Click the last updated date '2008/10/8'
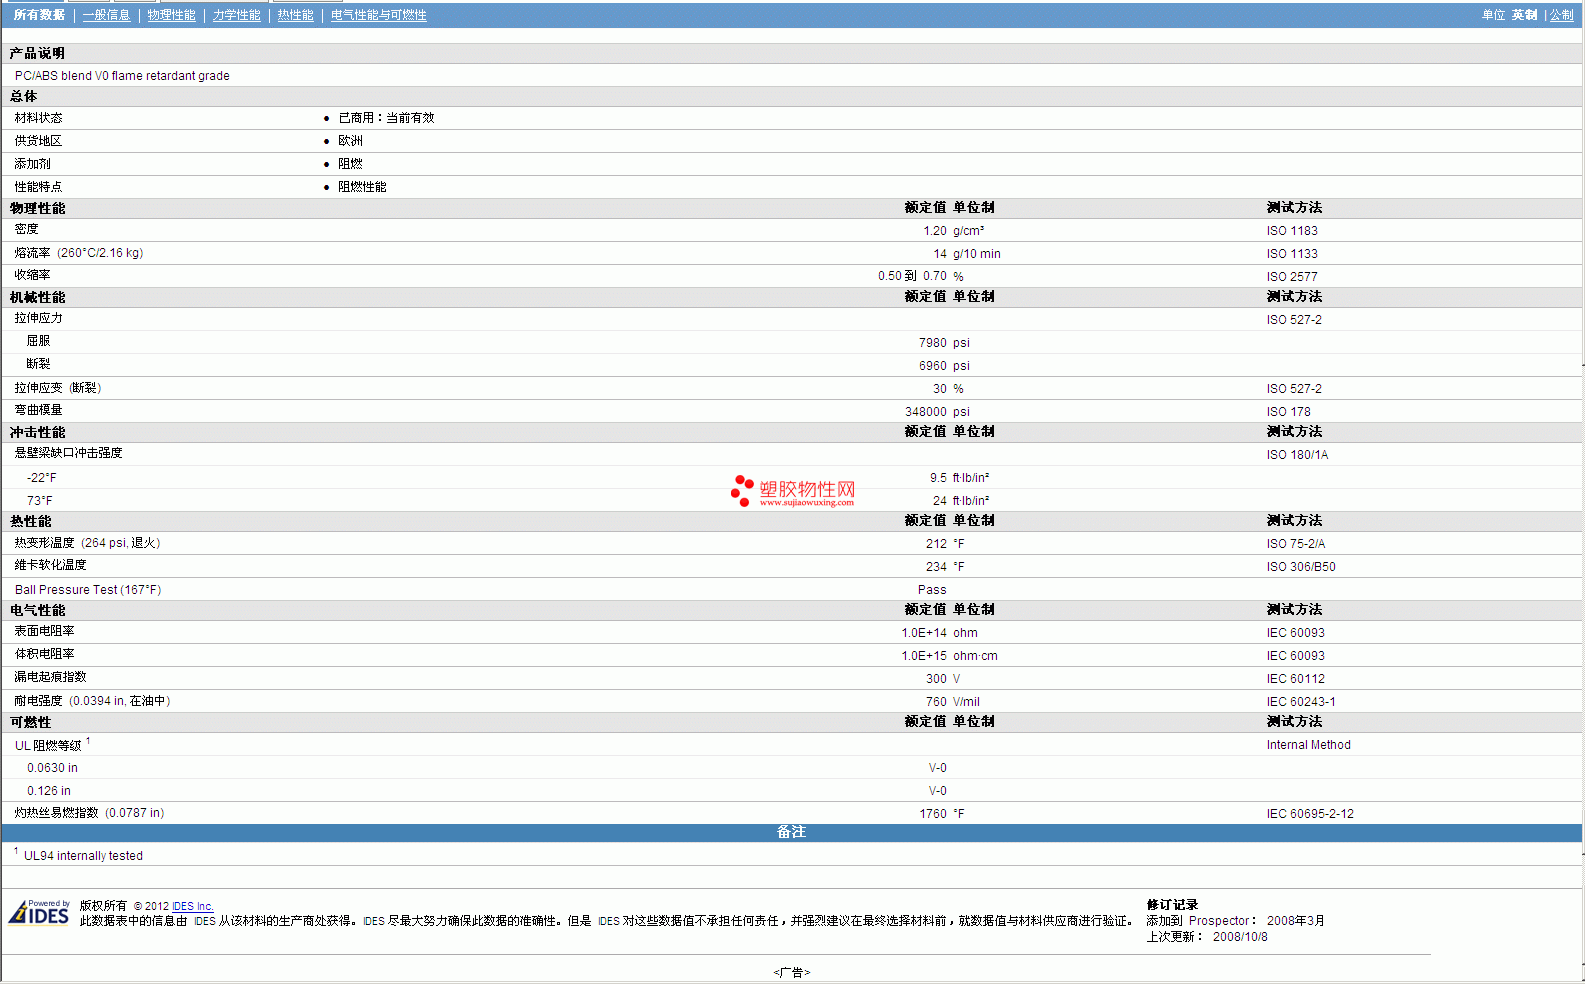Image resolution: width=1585 pixels, height=984 pixels. coord(1240,937)
